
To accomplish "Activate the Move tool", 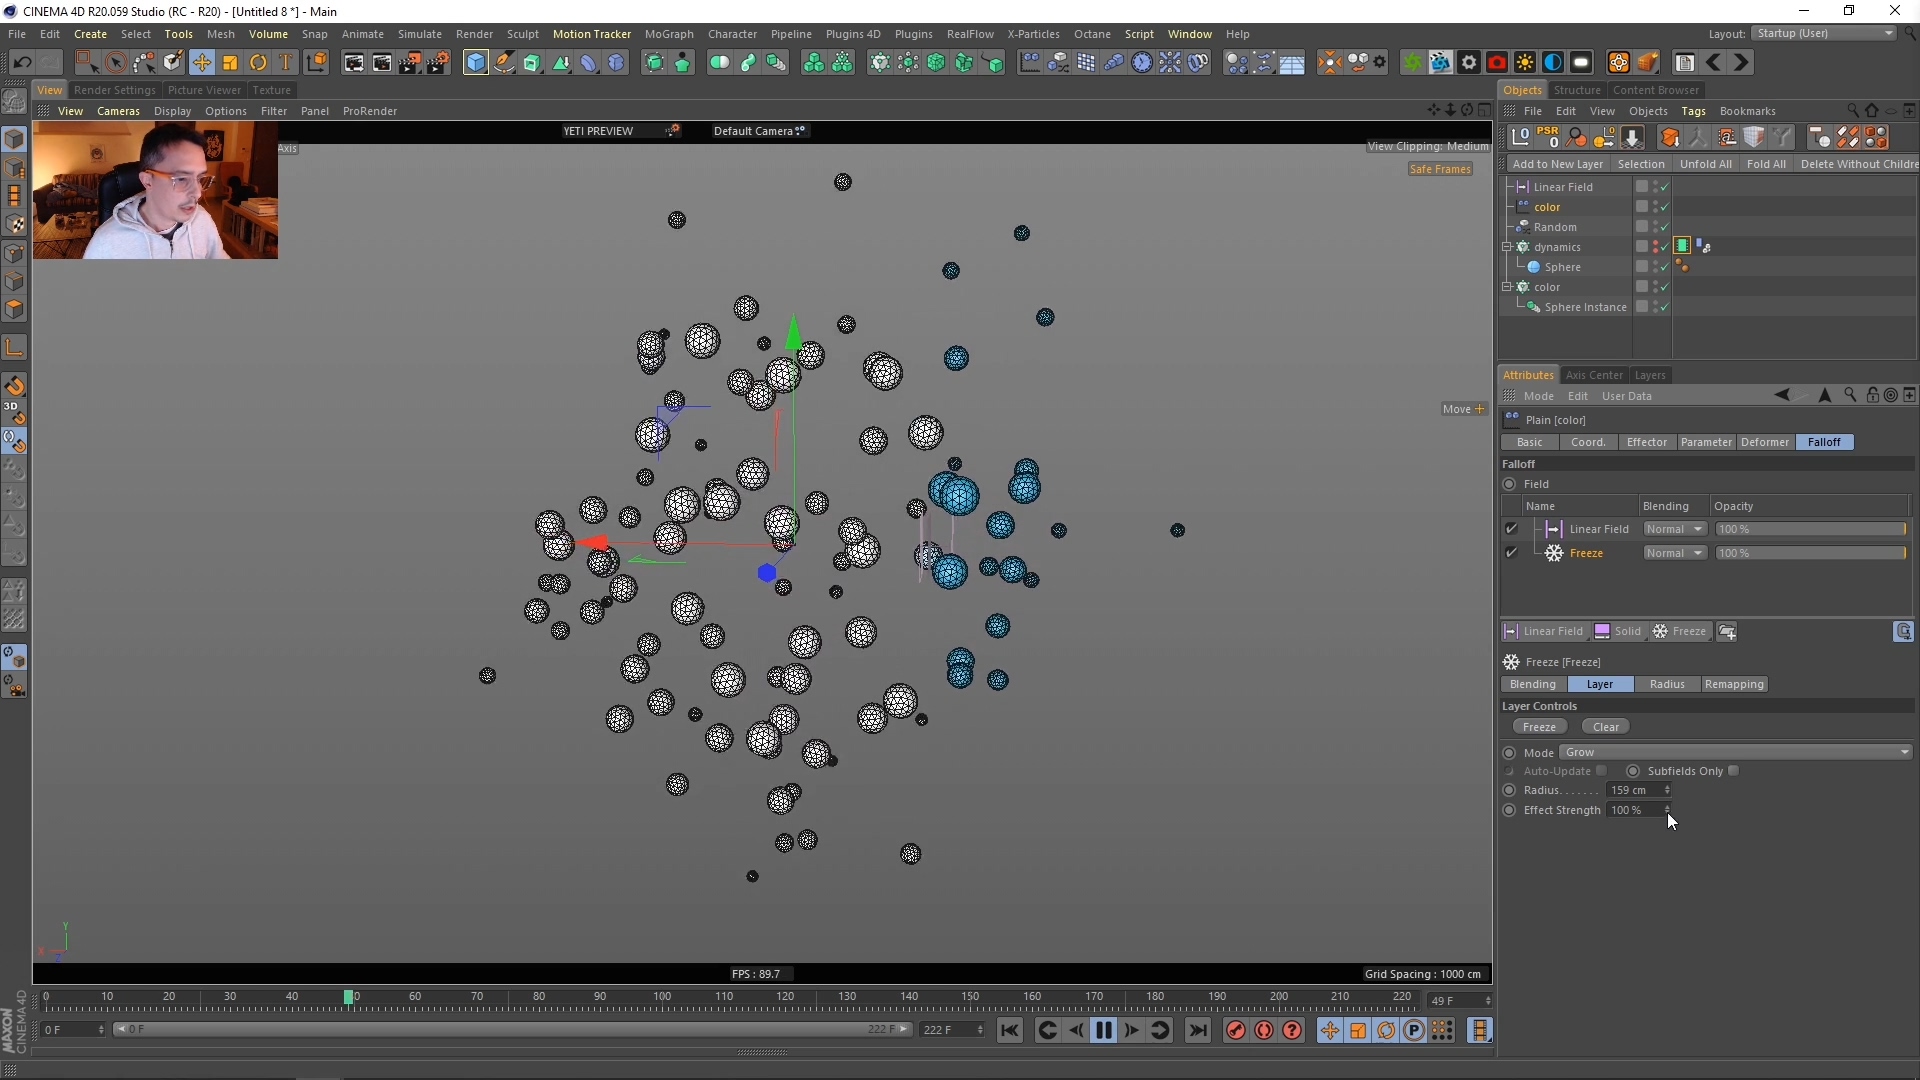I will point(202,62).
